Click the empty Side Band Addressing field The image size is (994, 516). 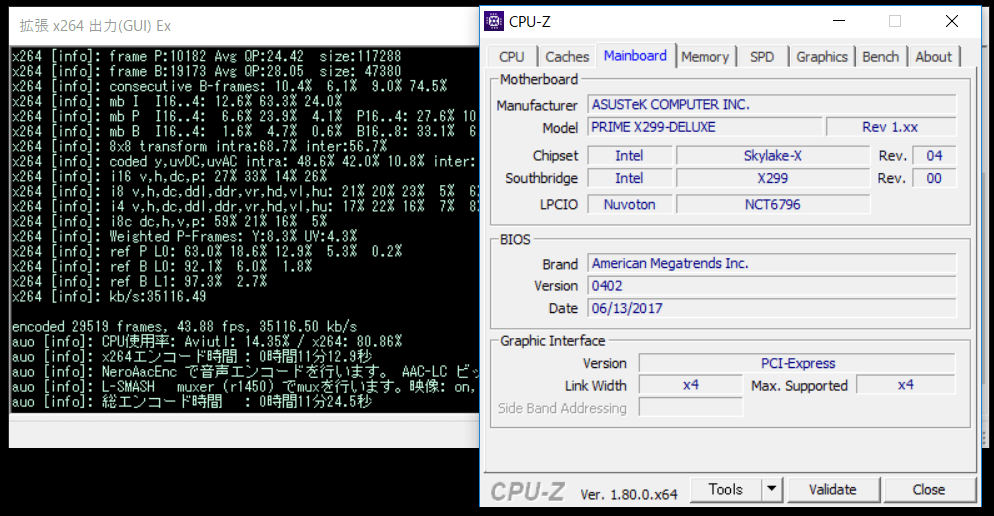[690, 407]
